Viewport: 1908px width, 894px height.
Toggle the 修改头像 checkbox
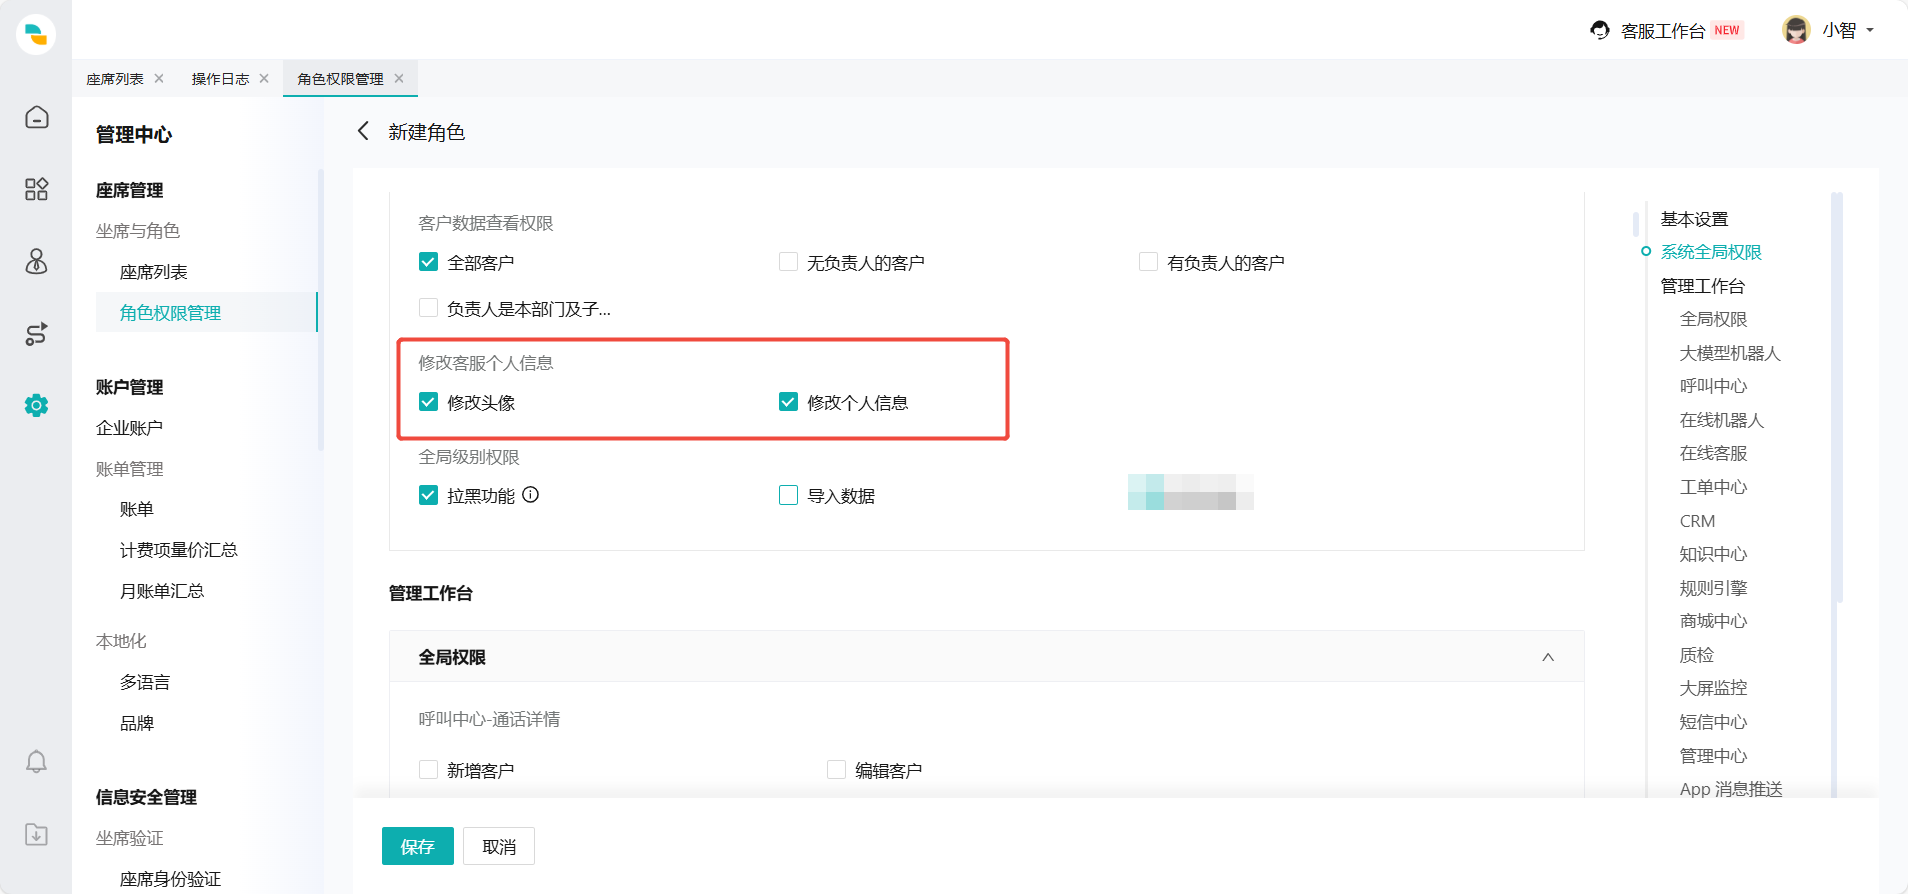[x=428, y=402]
